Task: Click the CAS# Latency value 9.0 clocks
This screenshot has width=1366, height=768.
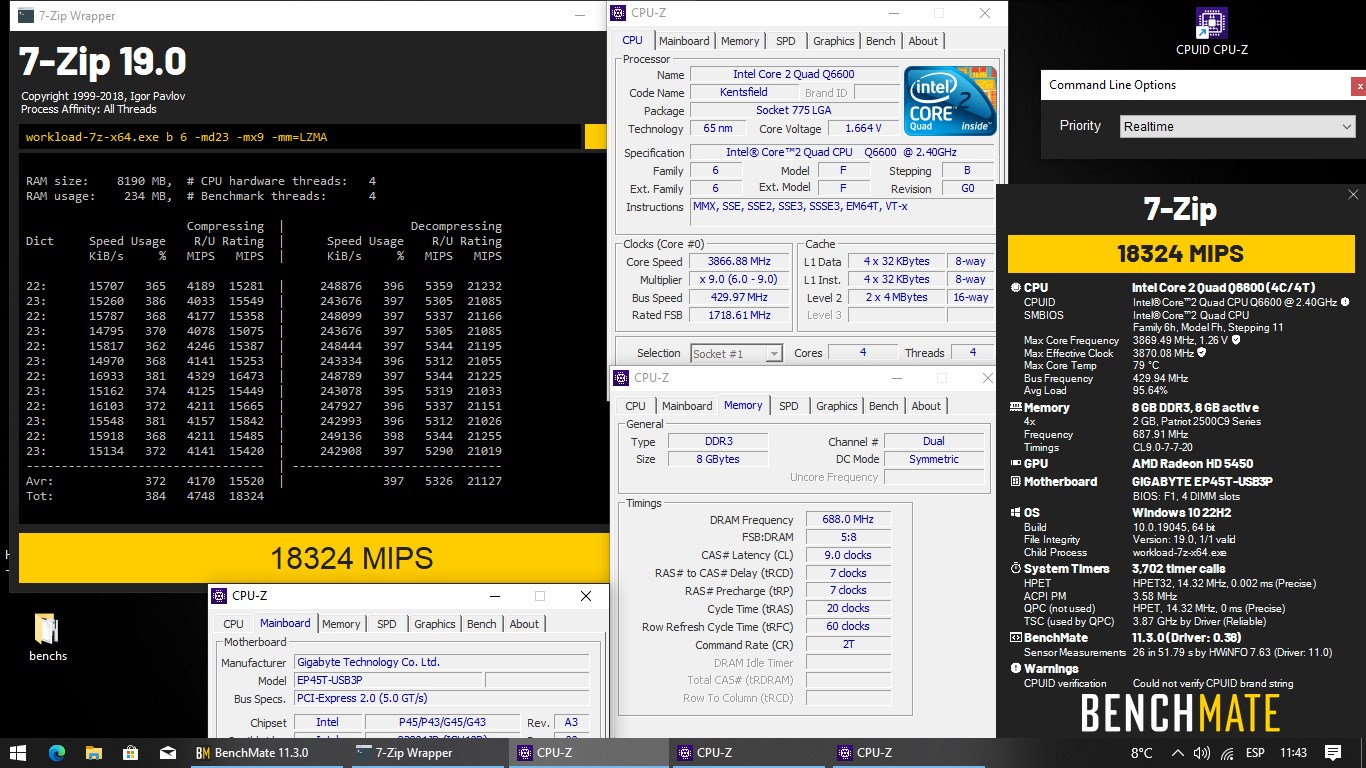Action: click(x=848, y=556)
